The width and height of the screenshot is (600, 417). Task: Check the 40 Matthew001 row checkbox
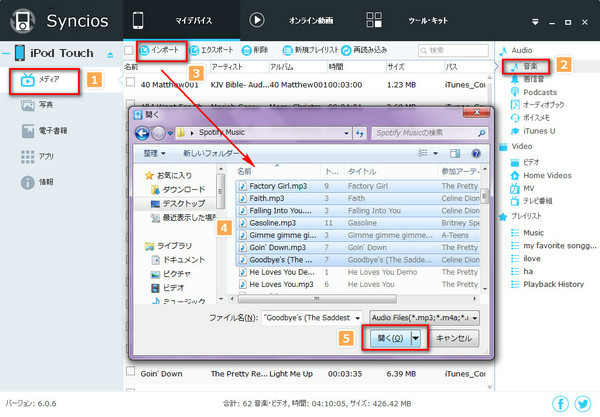[x=130, y=82]
